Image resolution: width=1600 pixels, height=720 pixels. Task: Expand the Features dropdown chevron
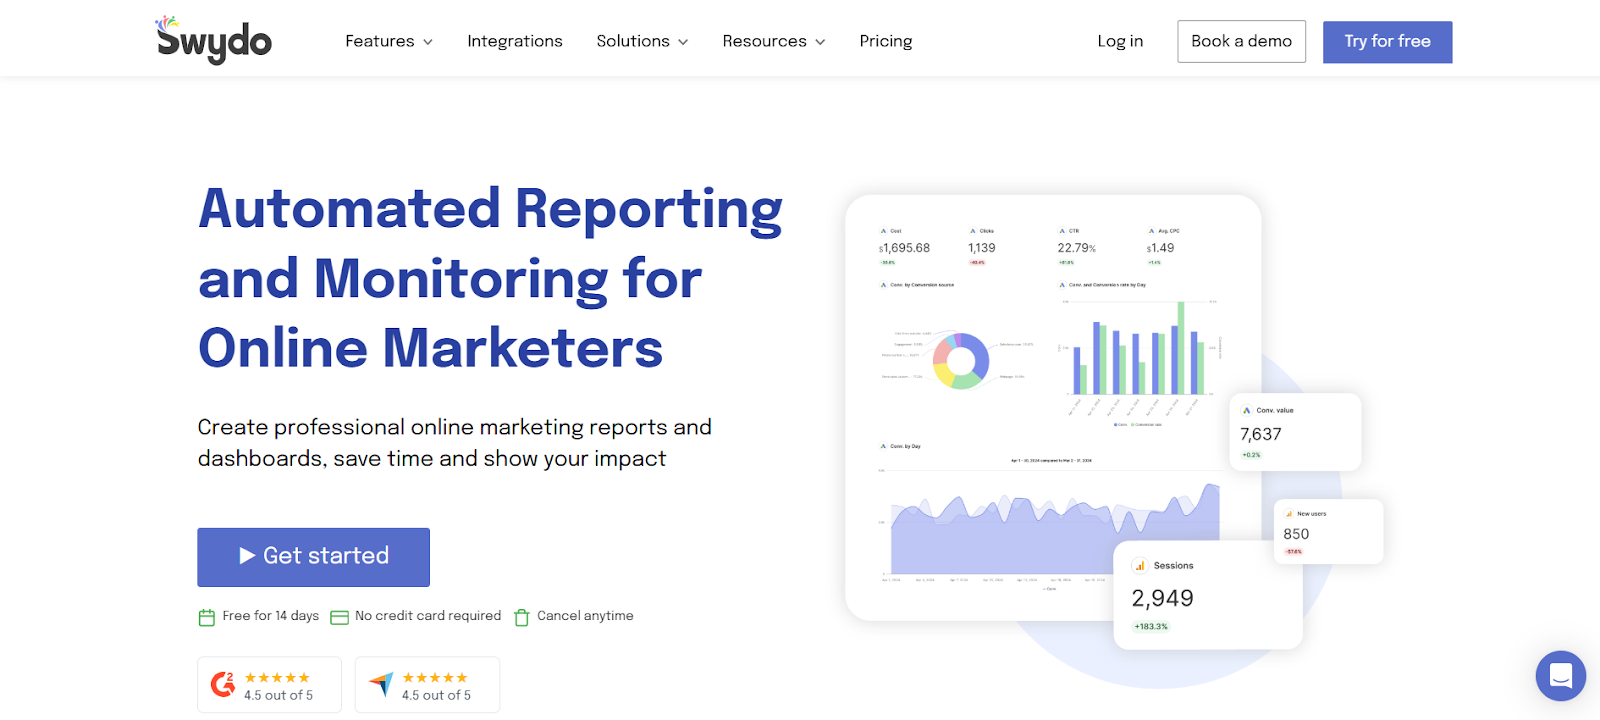[428, 42]
